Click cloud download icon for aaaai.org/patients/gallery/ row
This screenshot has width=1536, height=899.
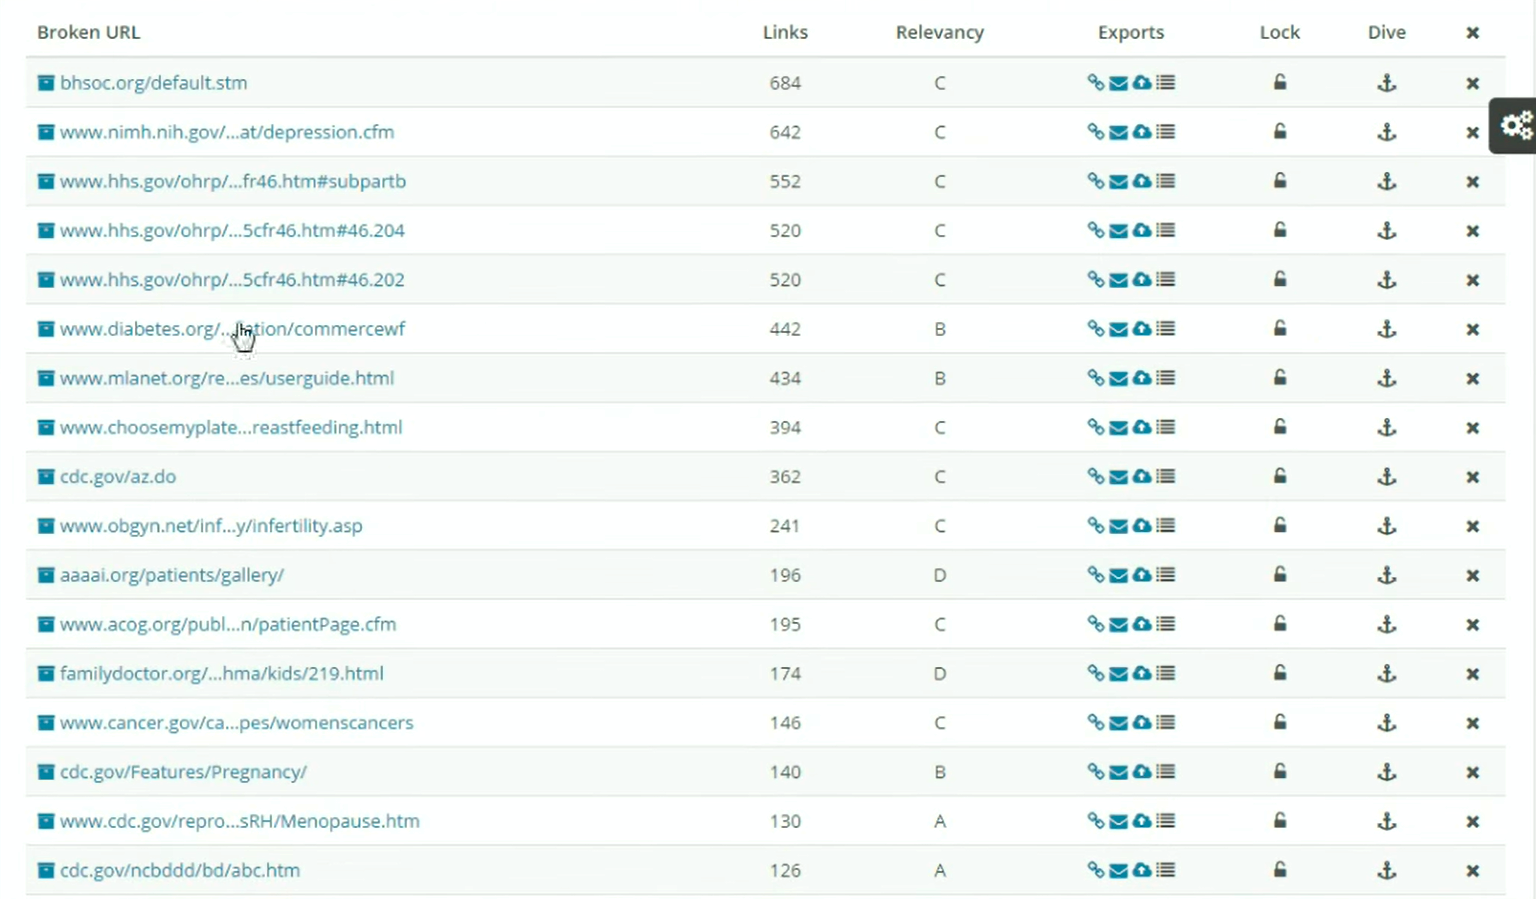coord(1142,575)
